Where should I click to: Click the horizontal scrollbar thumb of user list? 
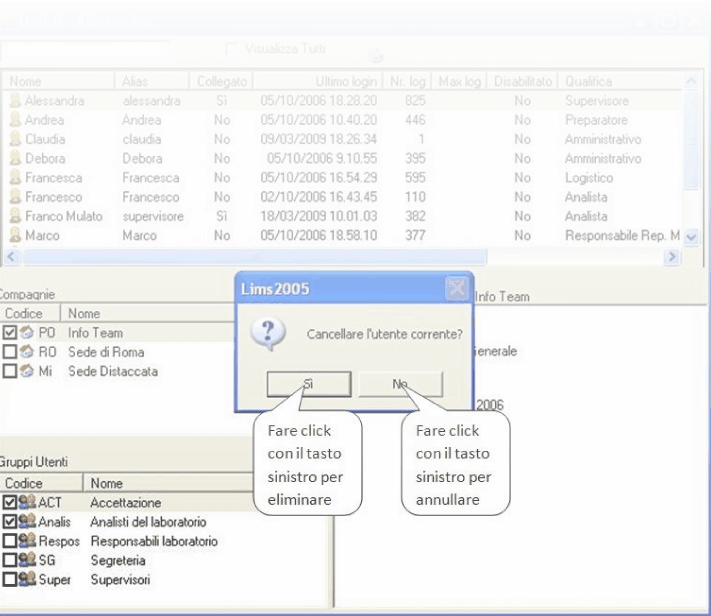[255, 257]
